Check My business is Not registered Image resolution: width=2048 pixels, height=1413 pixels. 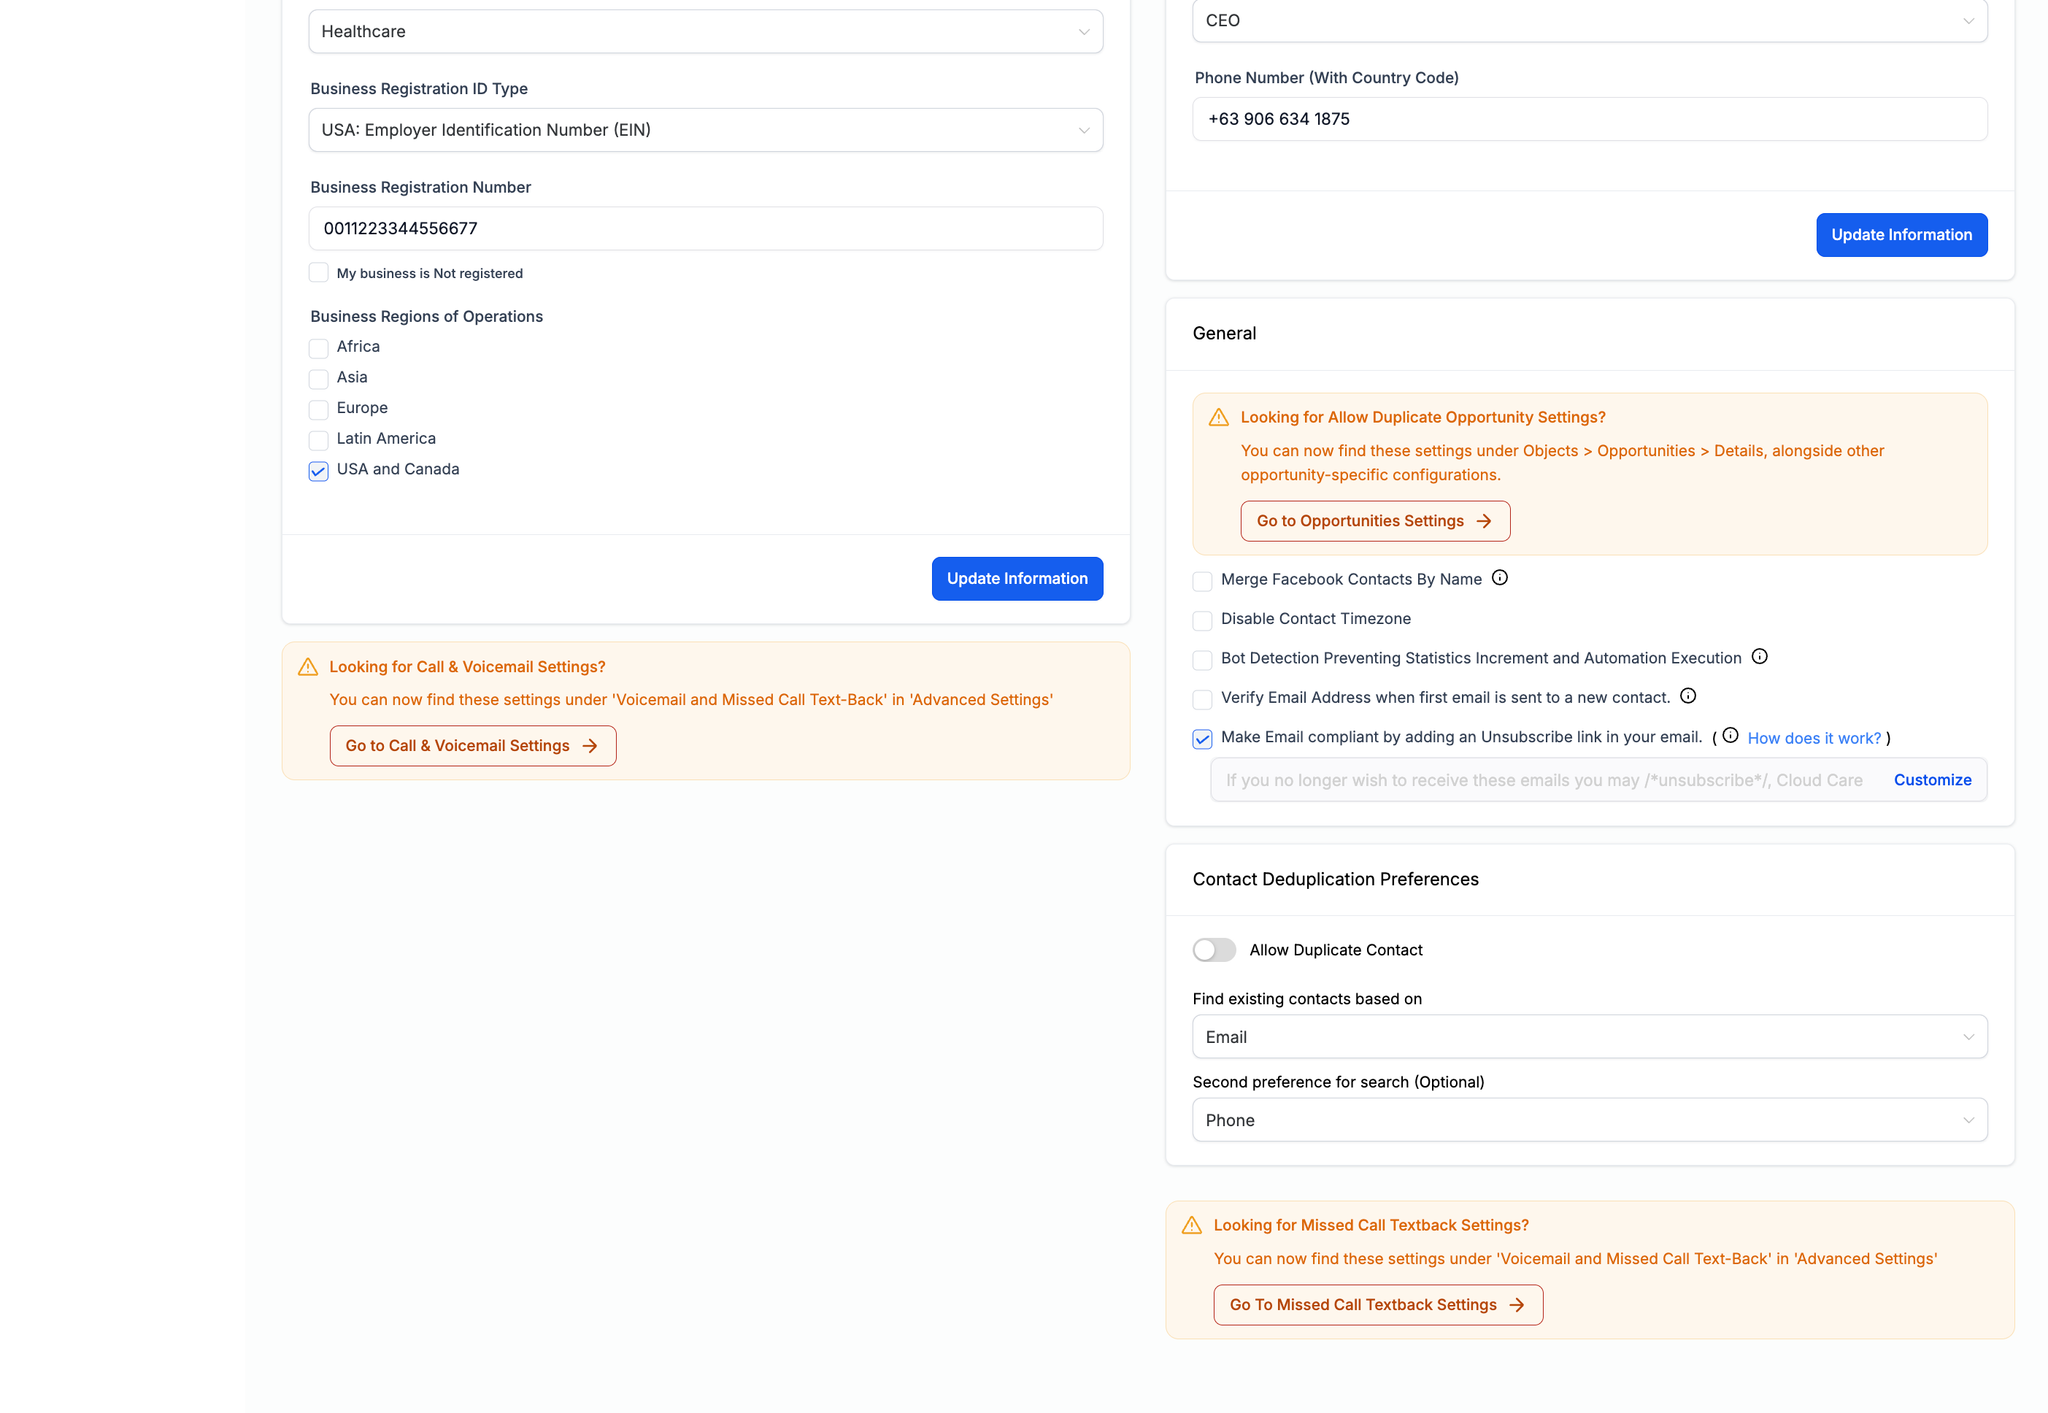click(319, 273)
